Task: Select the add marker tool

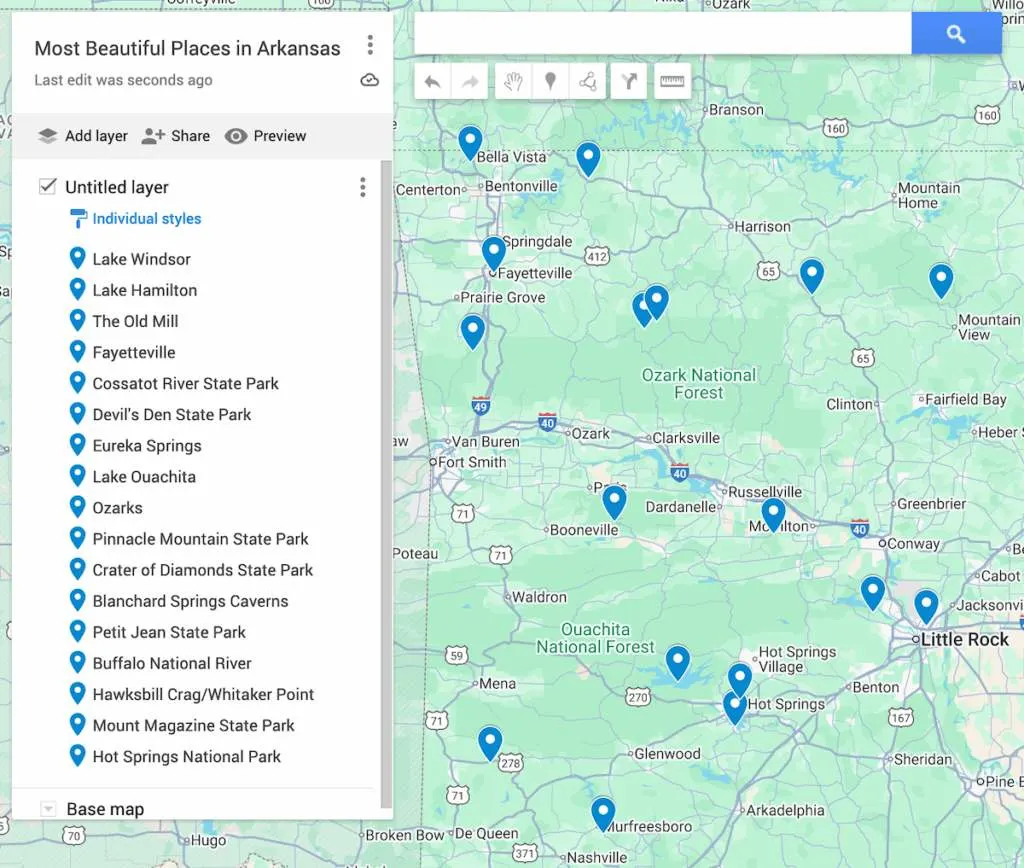Action: point(551,82)
